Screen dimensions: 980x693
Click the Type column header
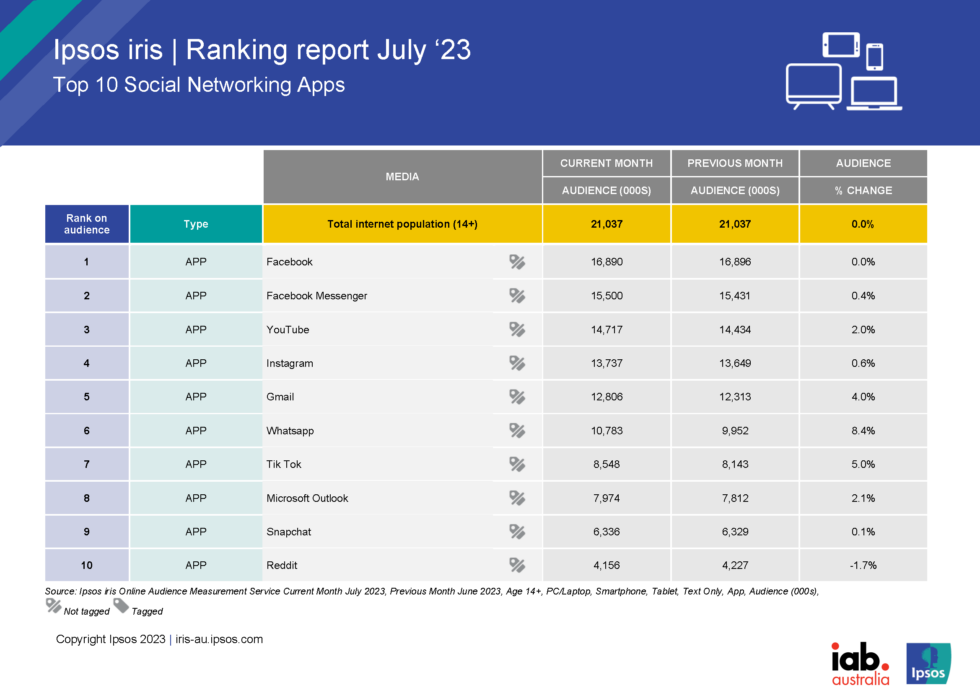[x=196, y=223]
